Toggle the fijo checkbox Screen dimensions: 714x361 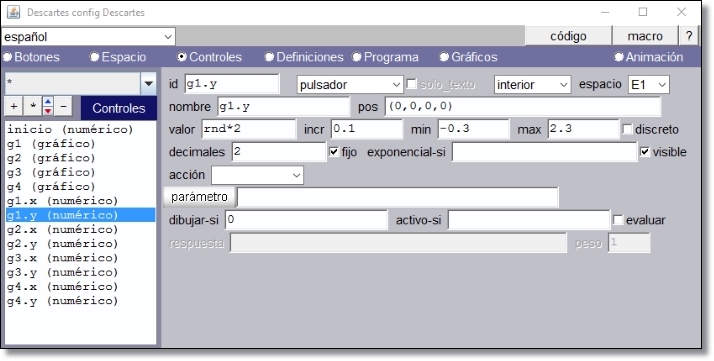pos(334,152)
